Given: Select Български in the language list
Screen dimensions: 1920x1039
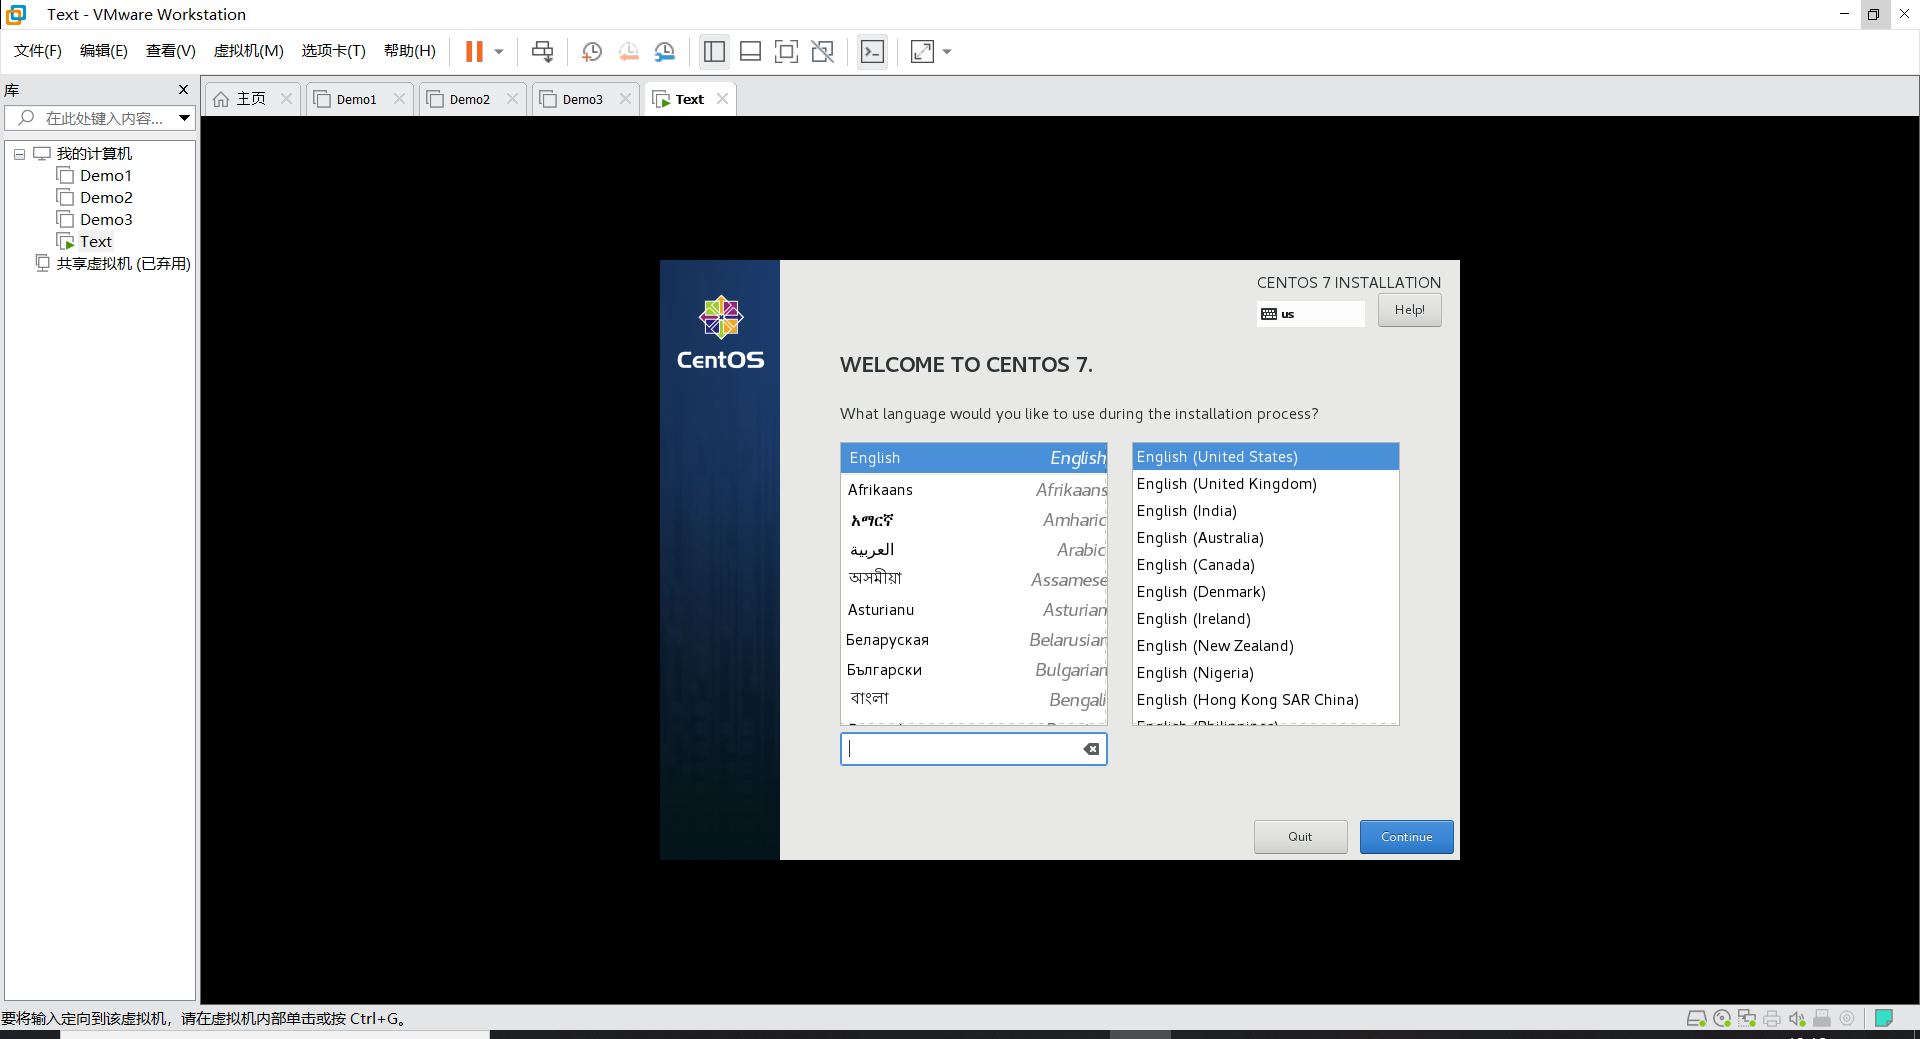Looking at the screenshot, I should 974,670.
